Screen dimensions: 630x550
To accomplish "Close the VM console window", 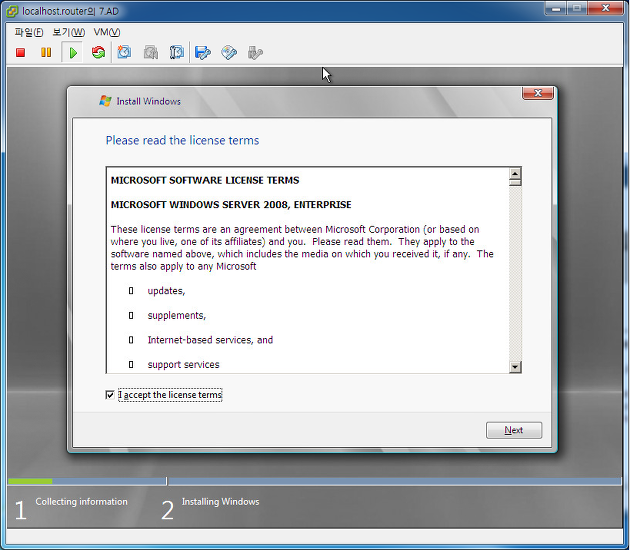I will pos(606,9).
